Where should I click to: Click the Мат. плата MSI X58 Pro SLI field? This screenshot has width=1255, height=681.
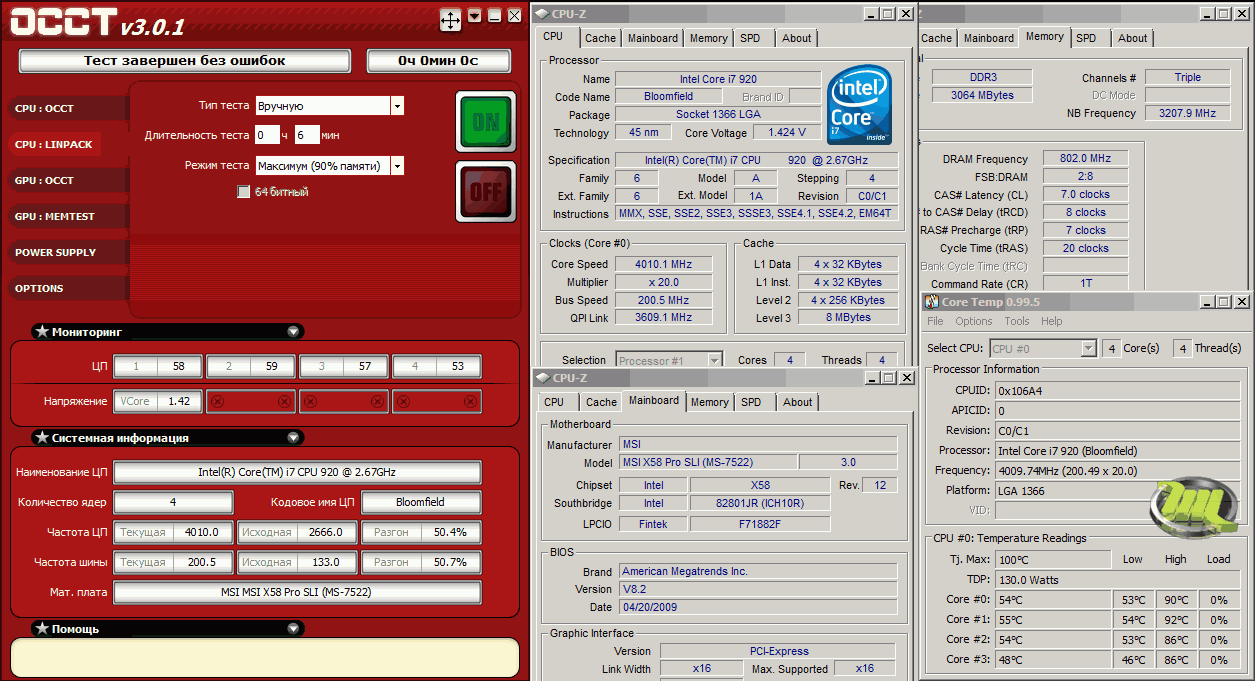pyautogui.click(x=297, y=592)
